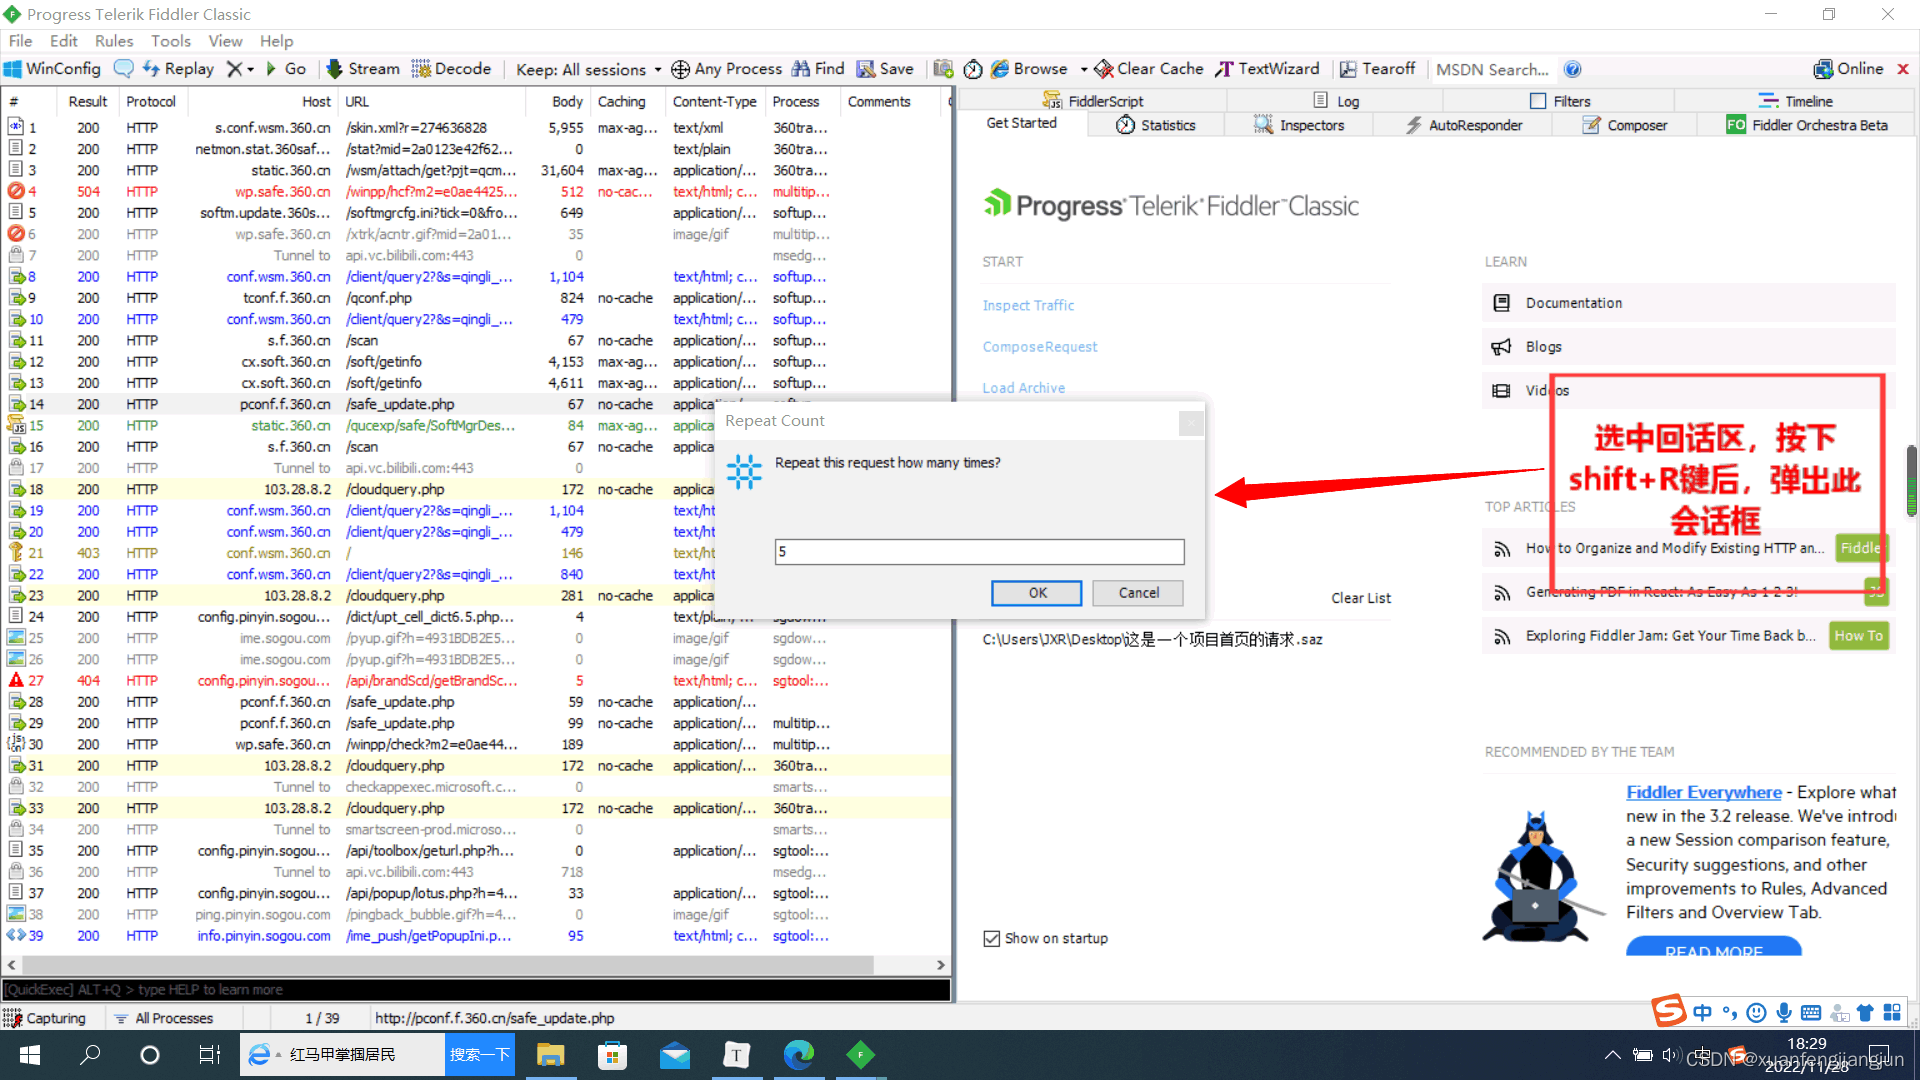1920x1080 pixels.
Task: Open the remove sessions dropdown arrow
Action: pyautogui.click(x=248, y=68)
